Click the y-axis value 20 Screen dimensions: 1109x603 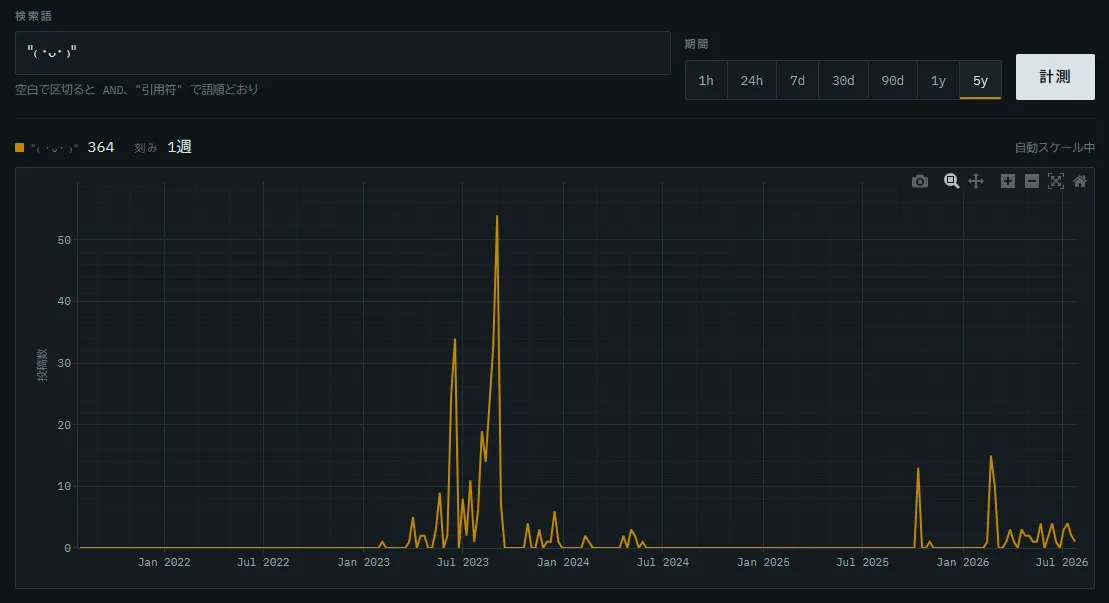tap(64, 425)
